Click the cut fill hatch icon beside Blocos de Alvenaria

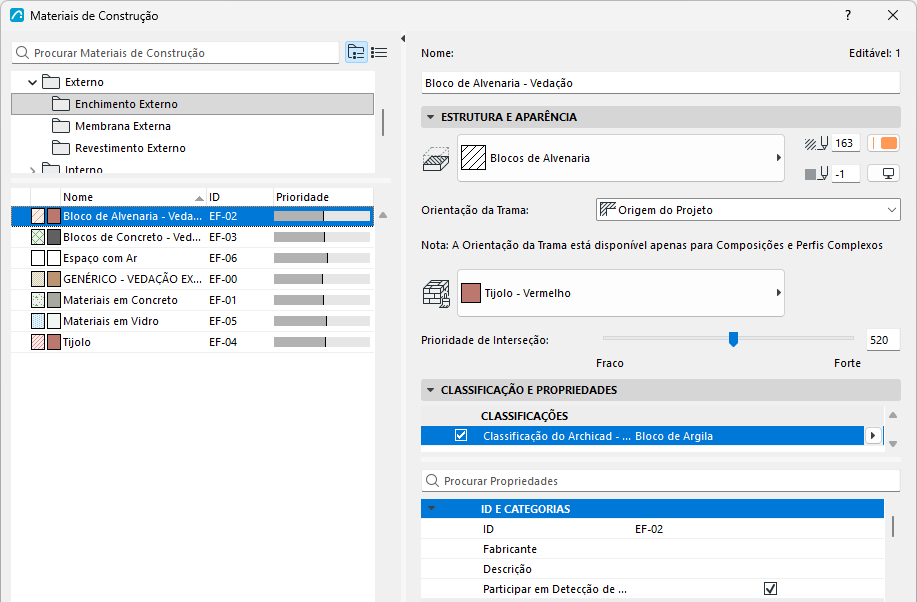coord(436,159)
